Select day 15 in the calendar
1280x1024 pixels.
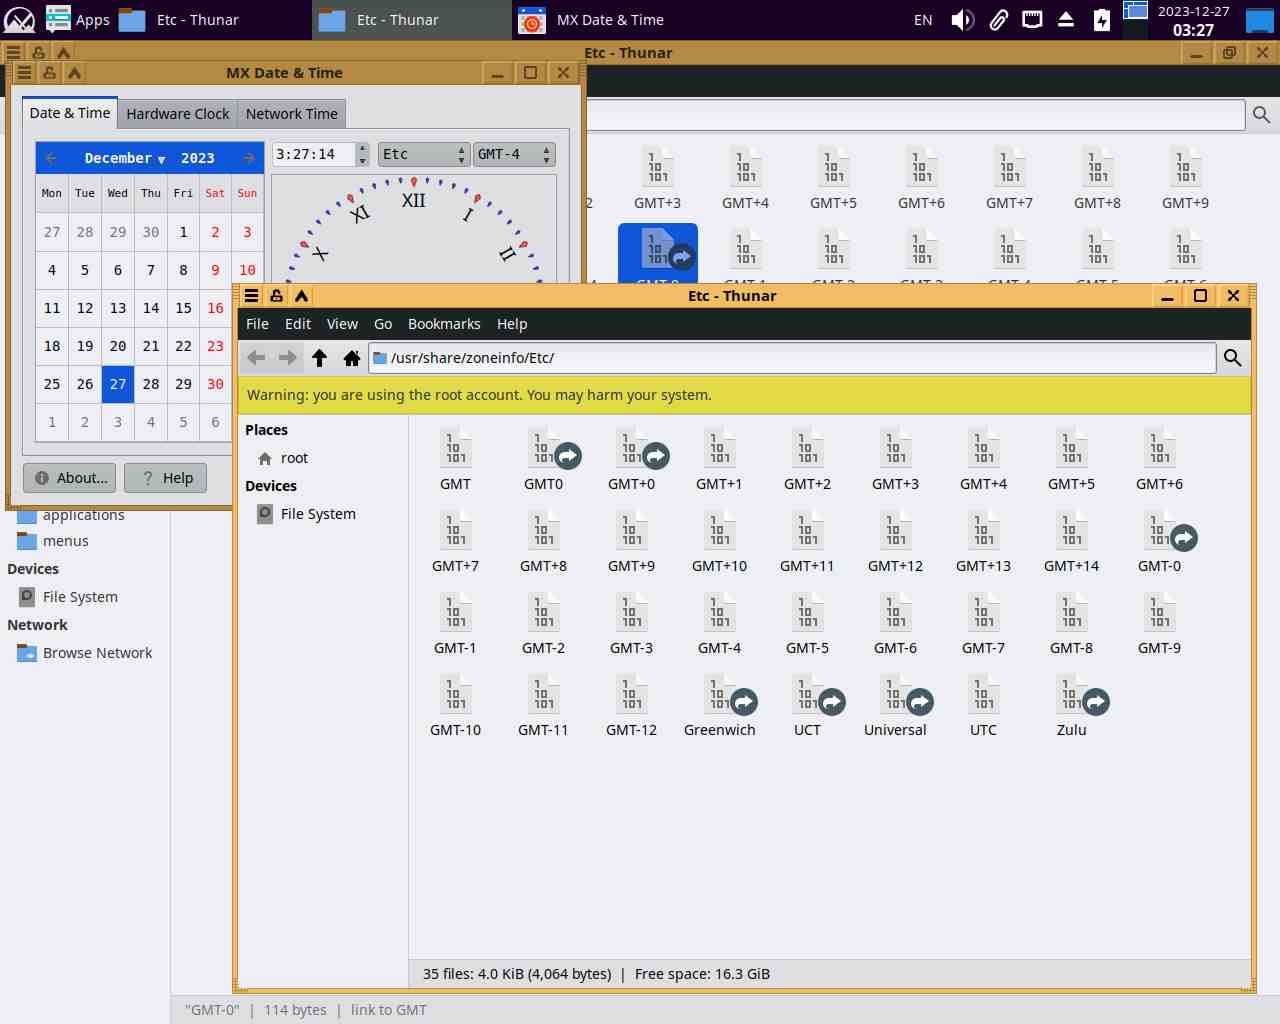coord(183,308)
